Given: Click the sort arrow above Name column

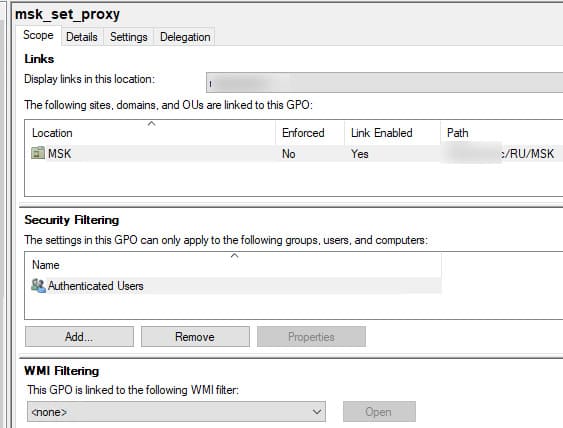Looking at the screenshot, I should [x=234, y=256].
